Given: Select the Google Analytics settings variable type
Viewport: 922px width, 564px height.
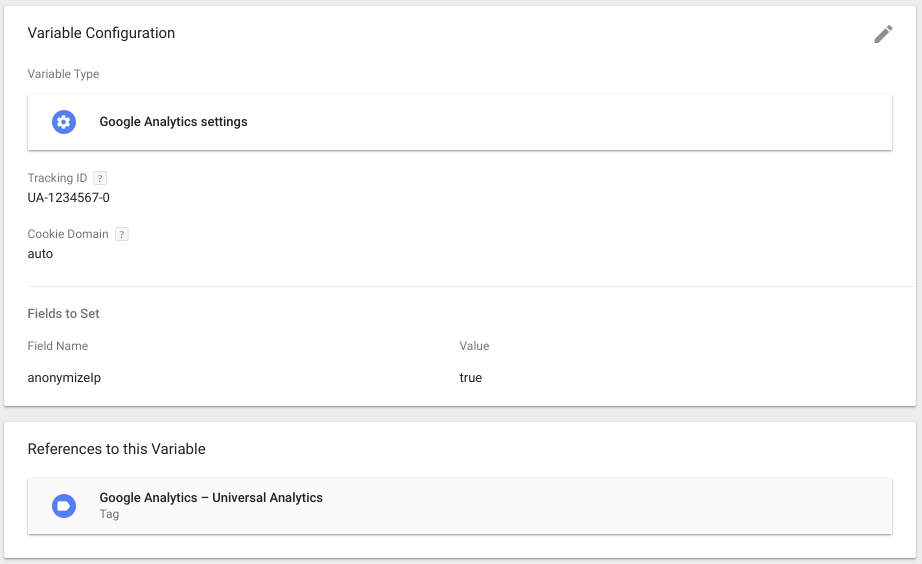Looking at the screenshot, I should coord(460,122).
